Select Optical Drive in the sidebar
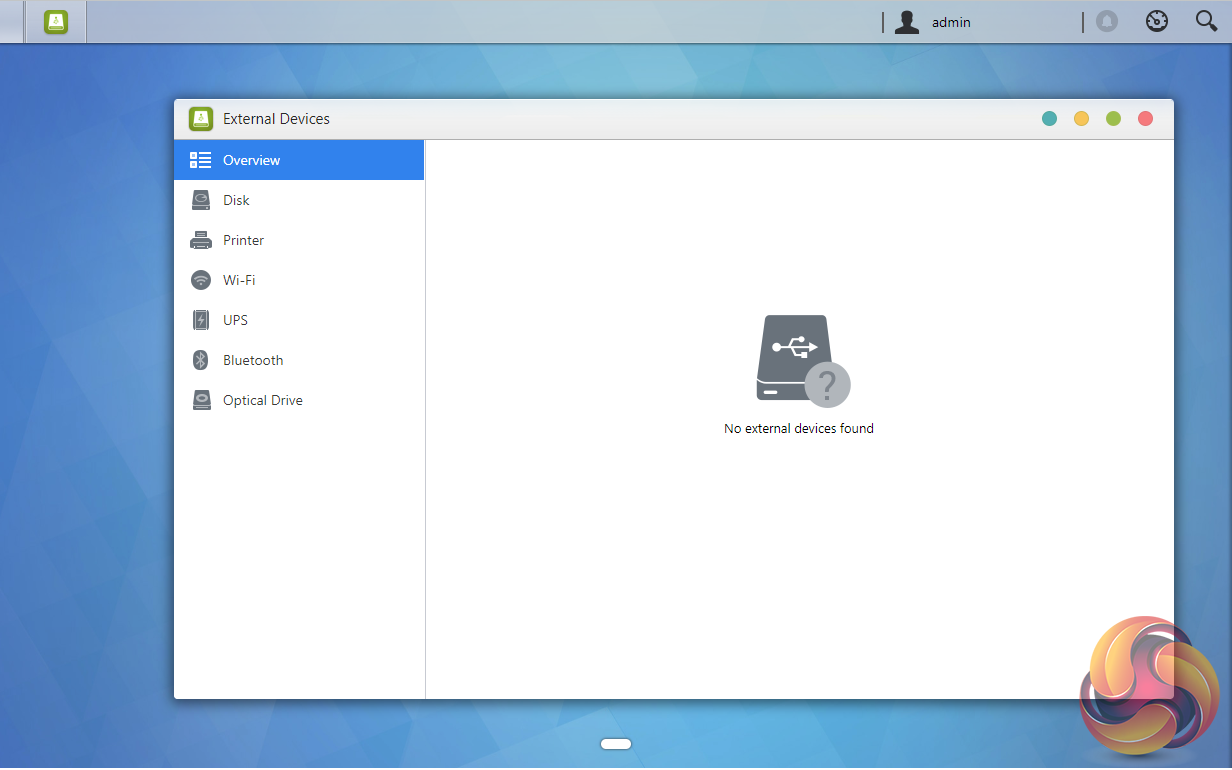This screenshot has height=770, width=1232. tap(299, 400)
